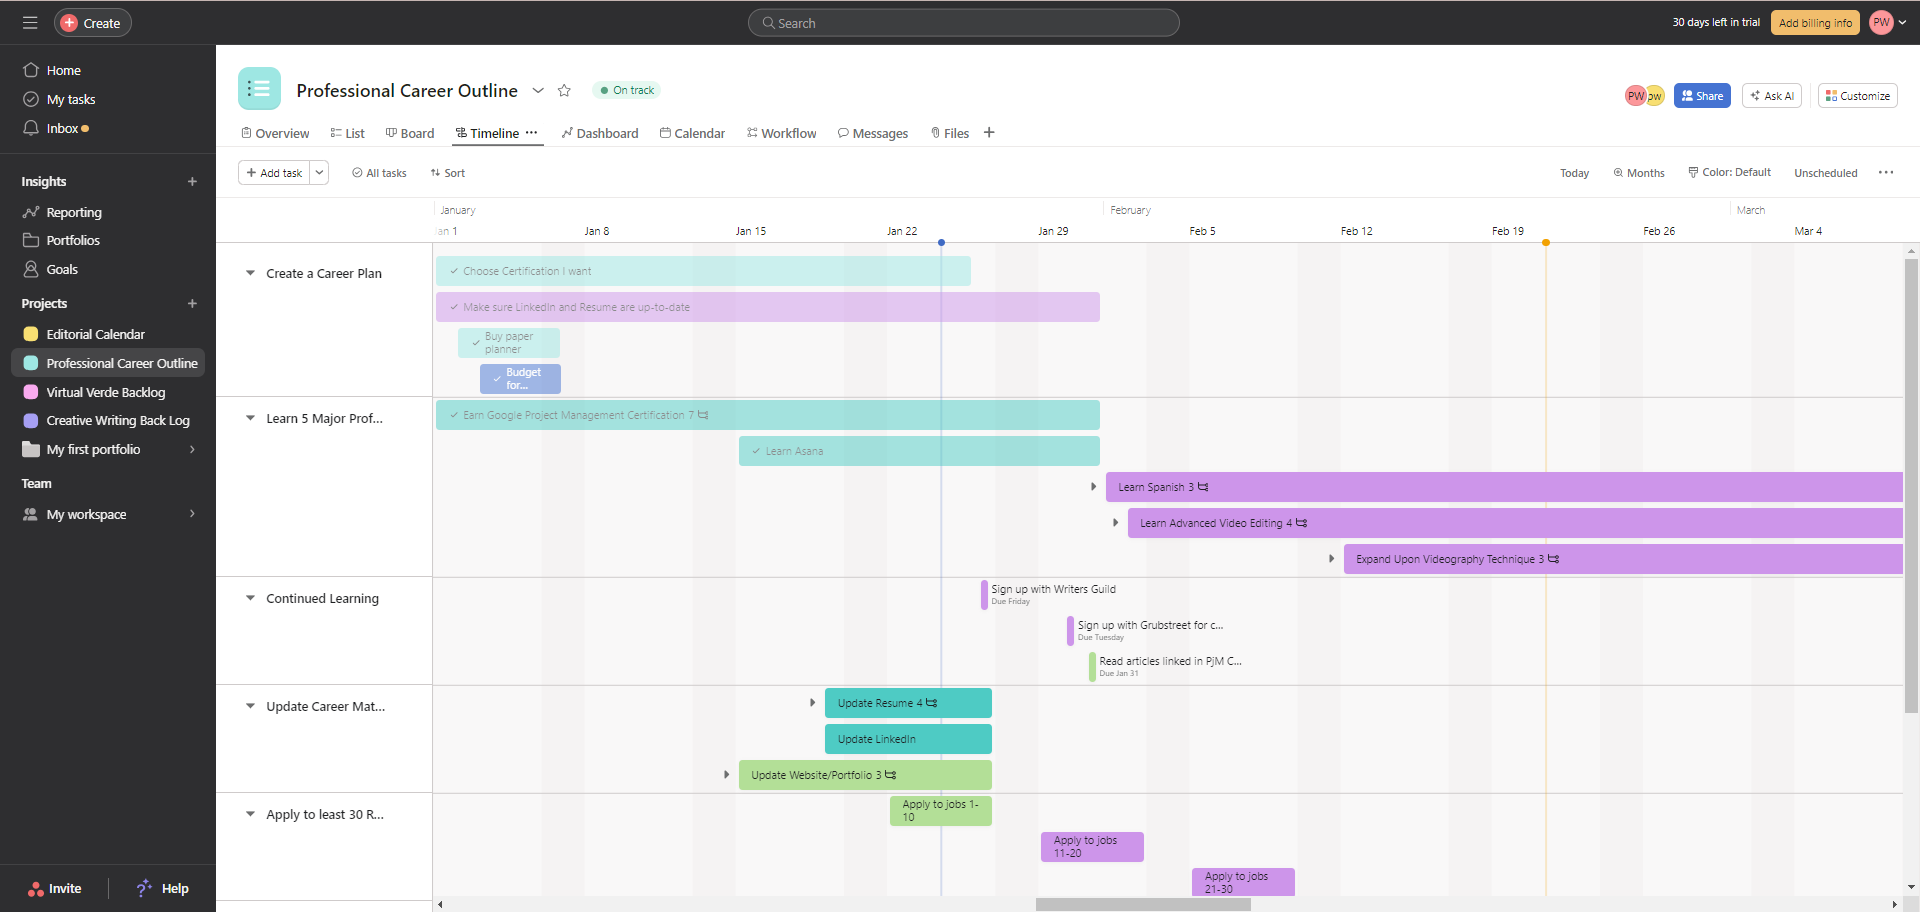Collapse the Apply to least 30 R section
Image resolution: width=1920 pixels, height=912 pixels.
(x=250, y=814)
